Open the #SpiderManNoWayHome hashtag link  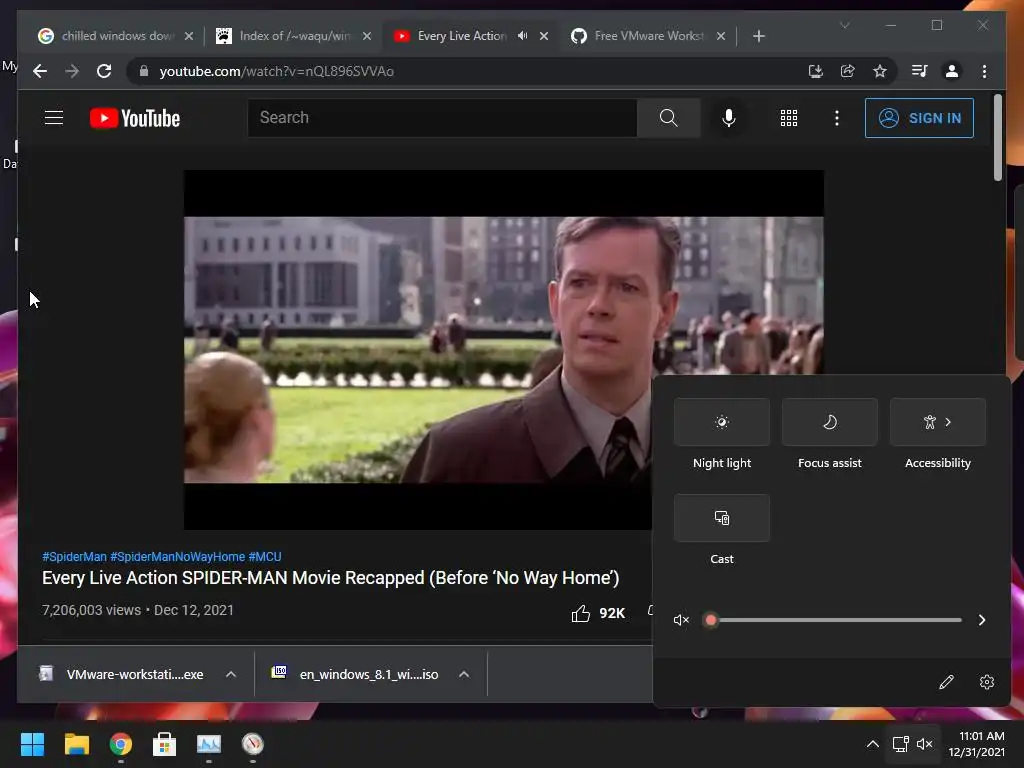[x=178, y=556]
